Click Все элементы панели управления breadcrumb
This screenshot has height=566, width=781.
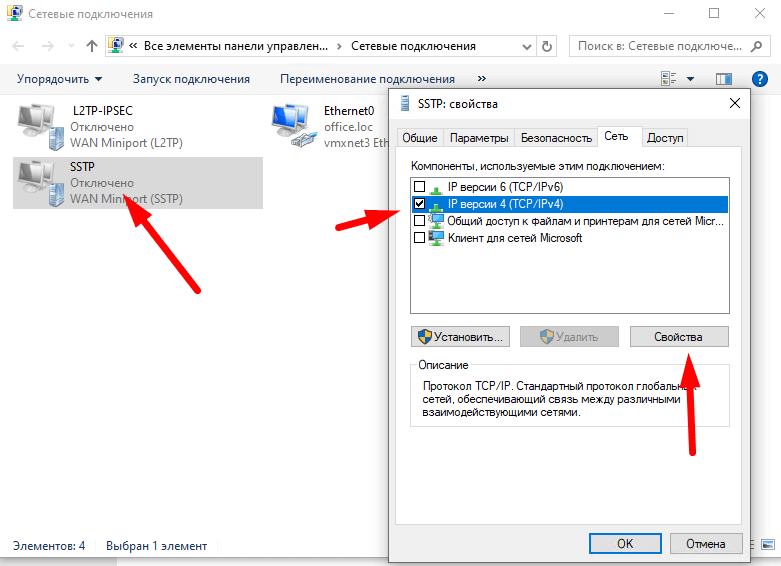click(236, 46)
